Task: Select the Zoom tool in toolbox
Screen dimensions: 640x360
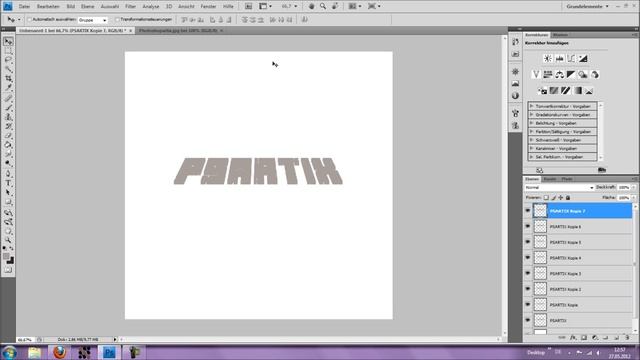Action: point(8,240)
